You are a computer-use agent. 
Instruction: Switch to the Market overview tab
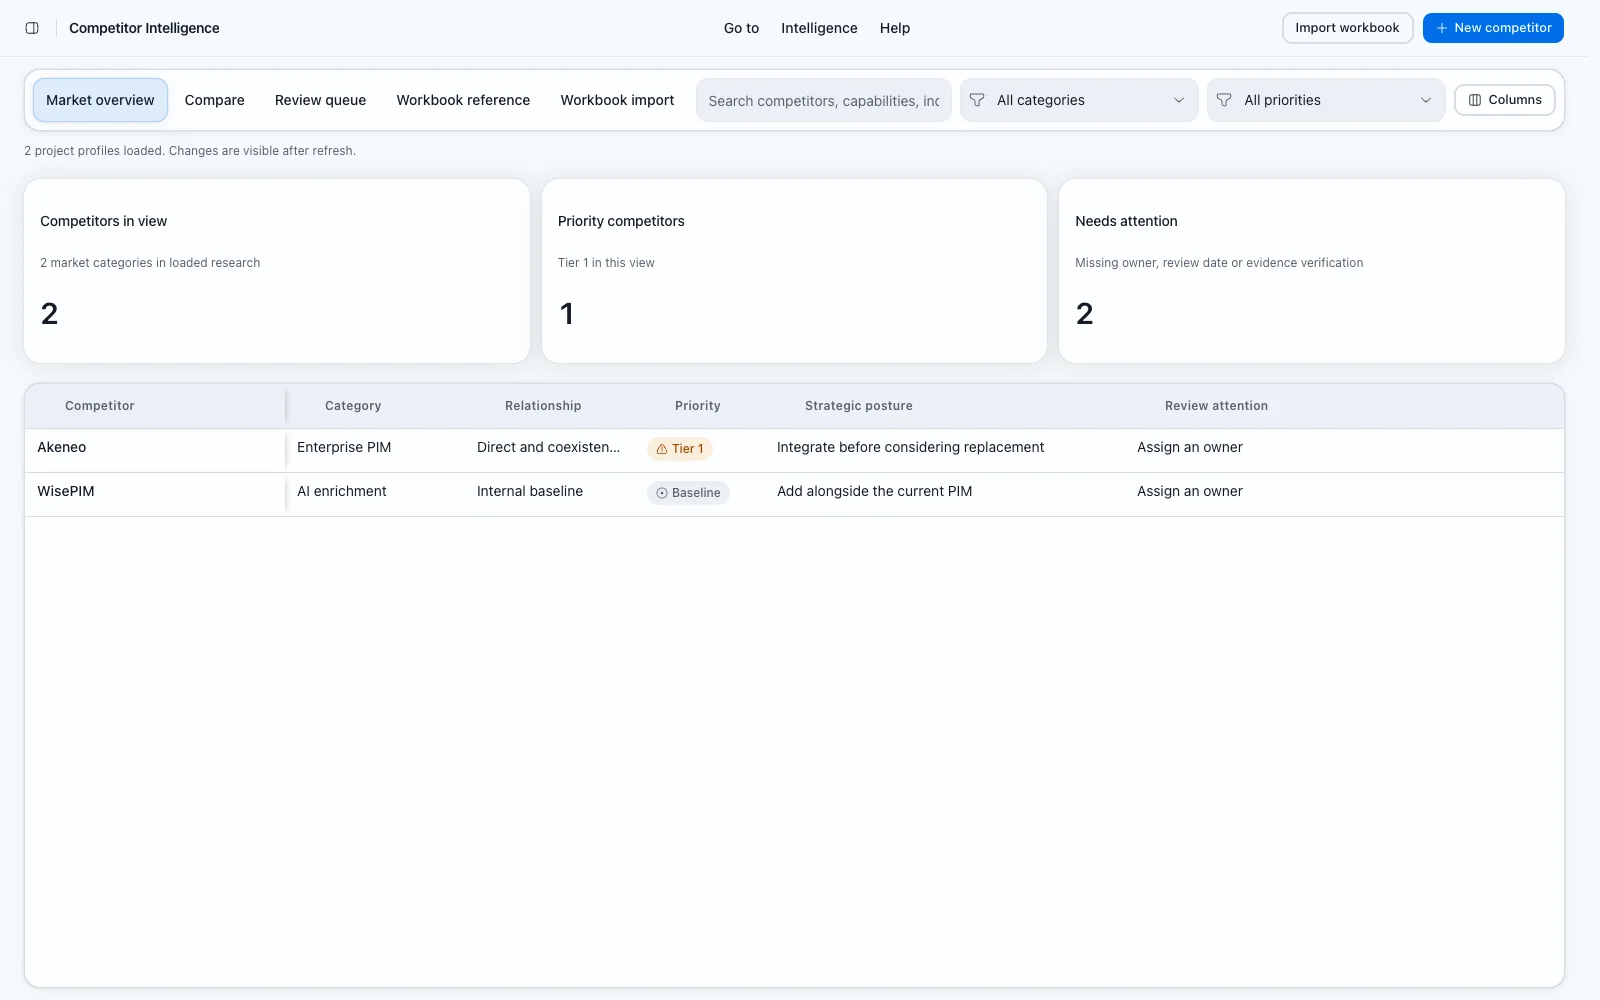pyautogui.click(x=100, y=100)
